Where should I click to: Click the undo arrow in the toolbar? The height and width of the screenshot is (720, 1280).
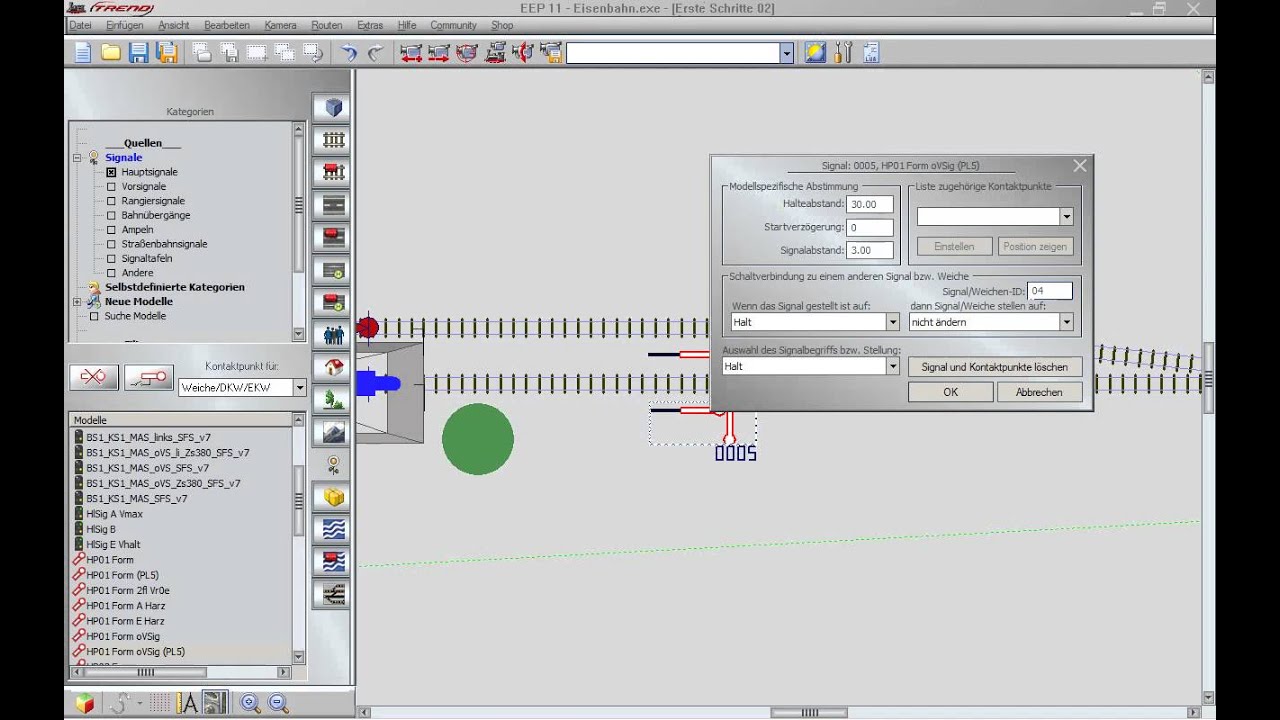[x=348, y=53]
